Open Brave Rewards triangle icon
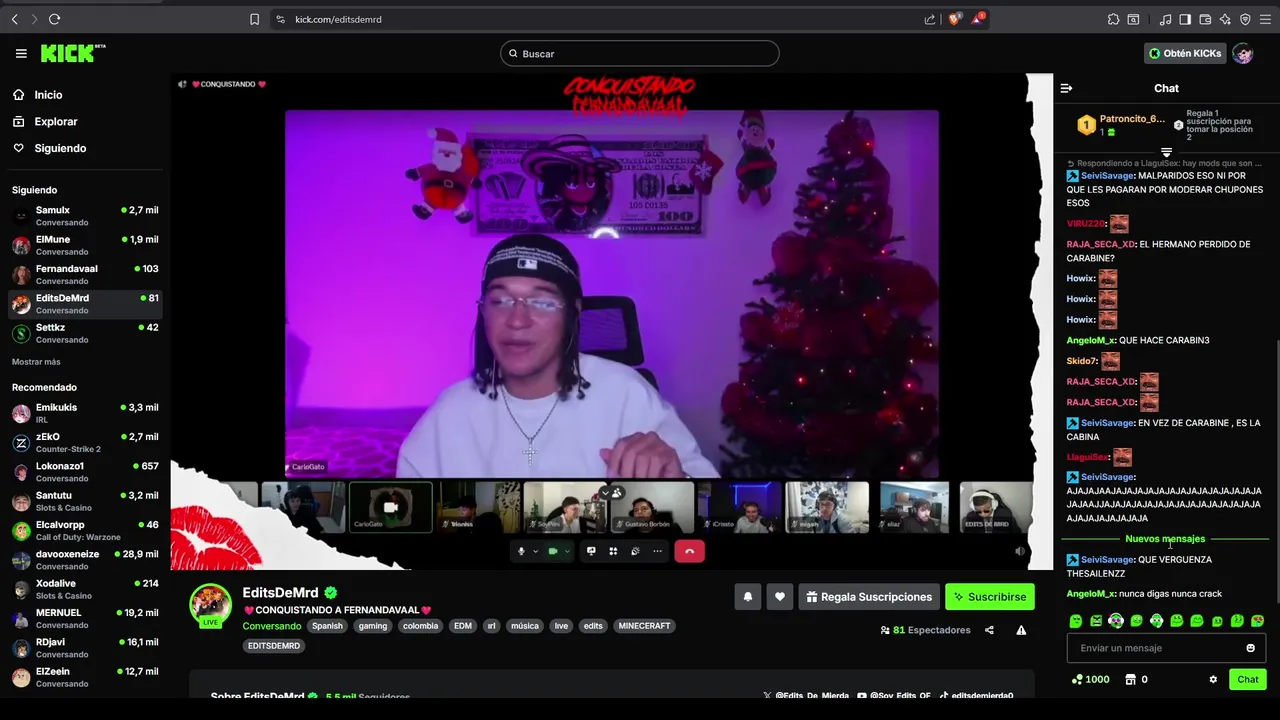Screen dimensions: 1280x720 [979, 19]
